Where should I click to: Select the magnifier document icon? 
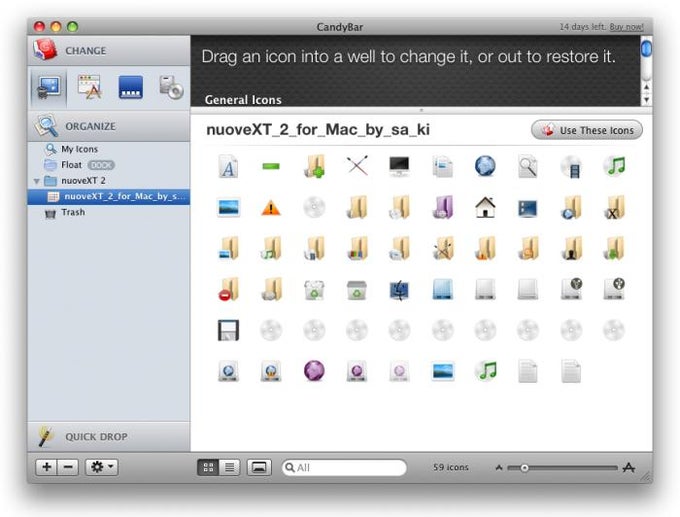tap(528, 166)
